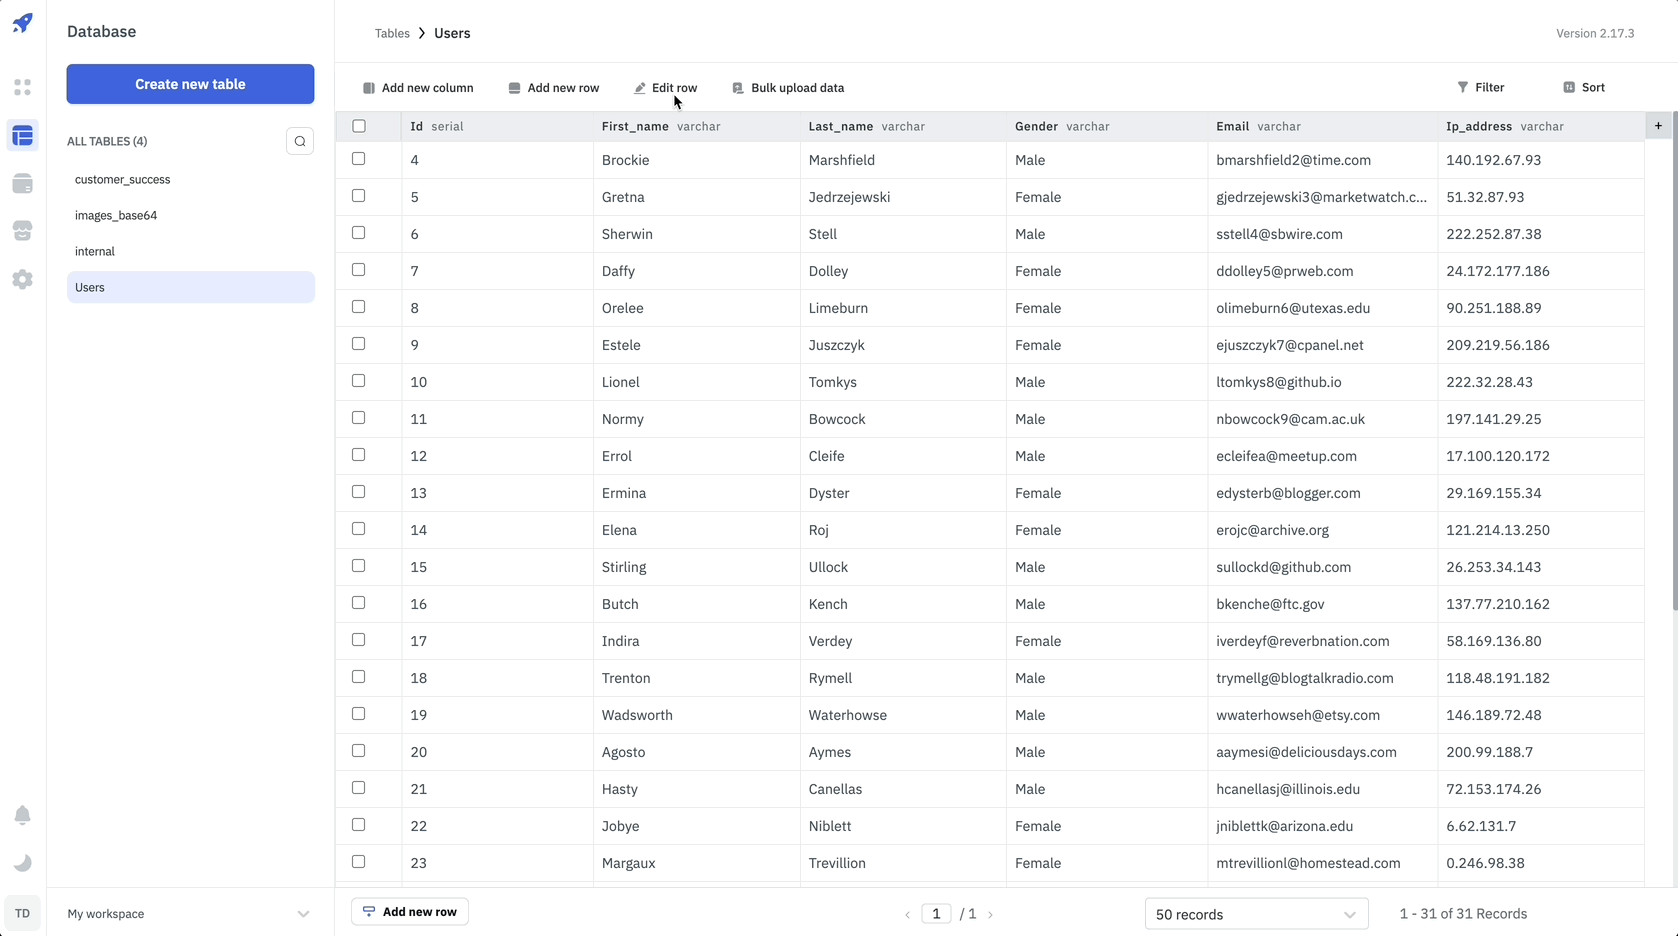
Task: Tick the checkbox for row Id 15
Action: [359, 566]
